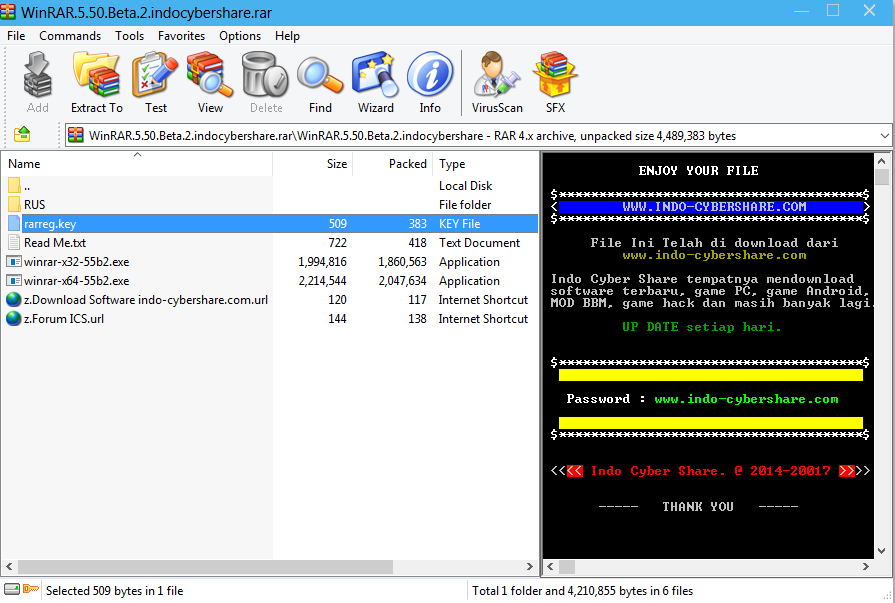
Task: Sort files by the Size column header
Action: (x=313, y=164)
